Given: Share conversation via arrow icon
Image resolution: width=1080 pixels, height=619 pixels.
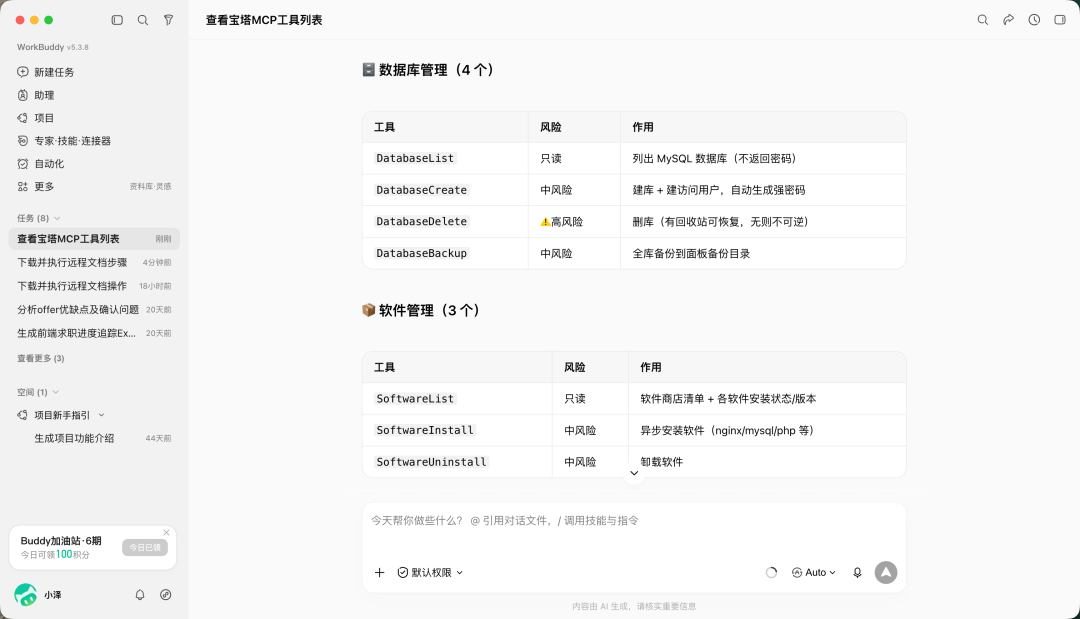Looking at the screenshot, I should [1008, 20].
